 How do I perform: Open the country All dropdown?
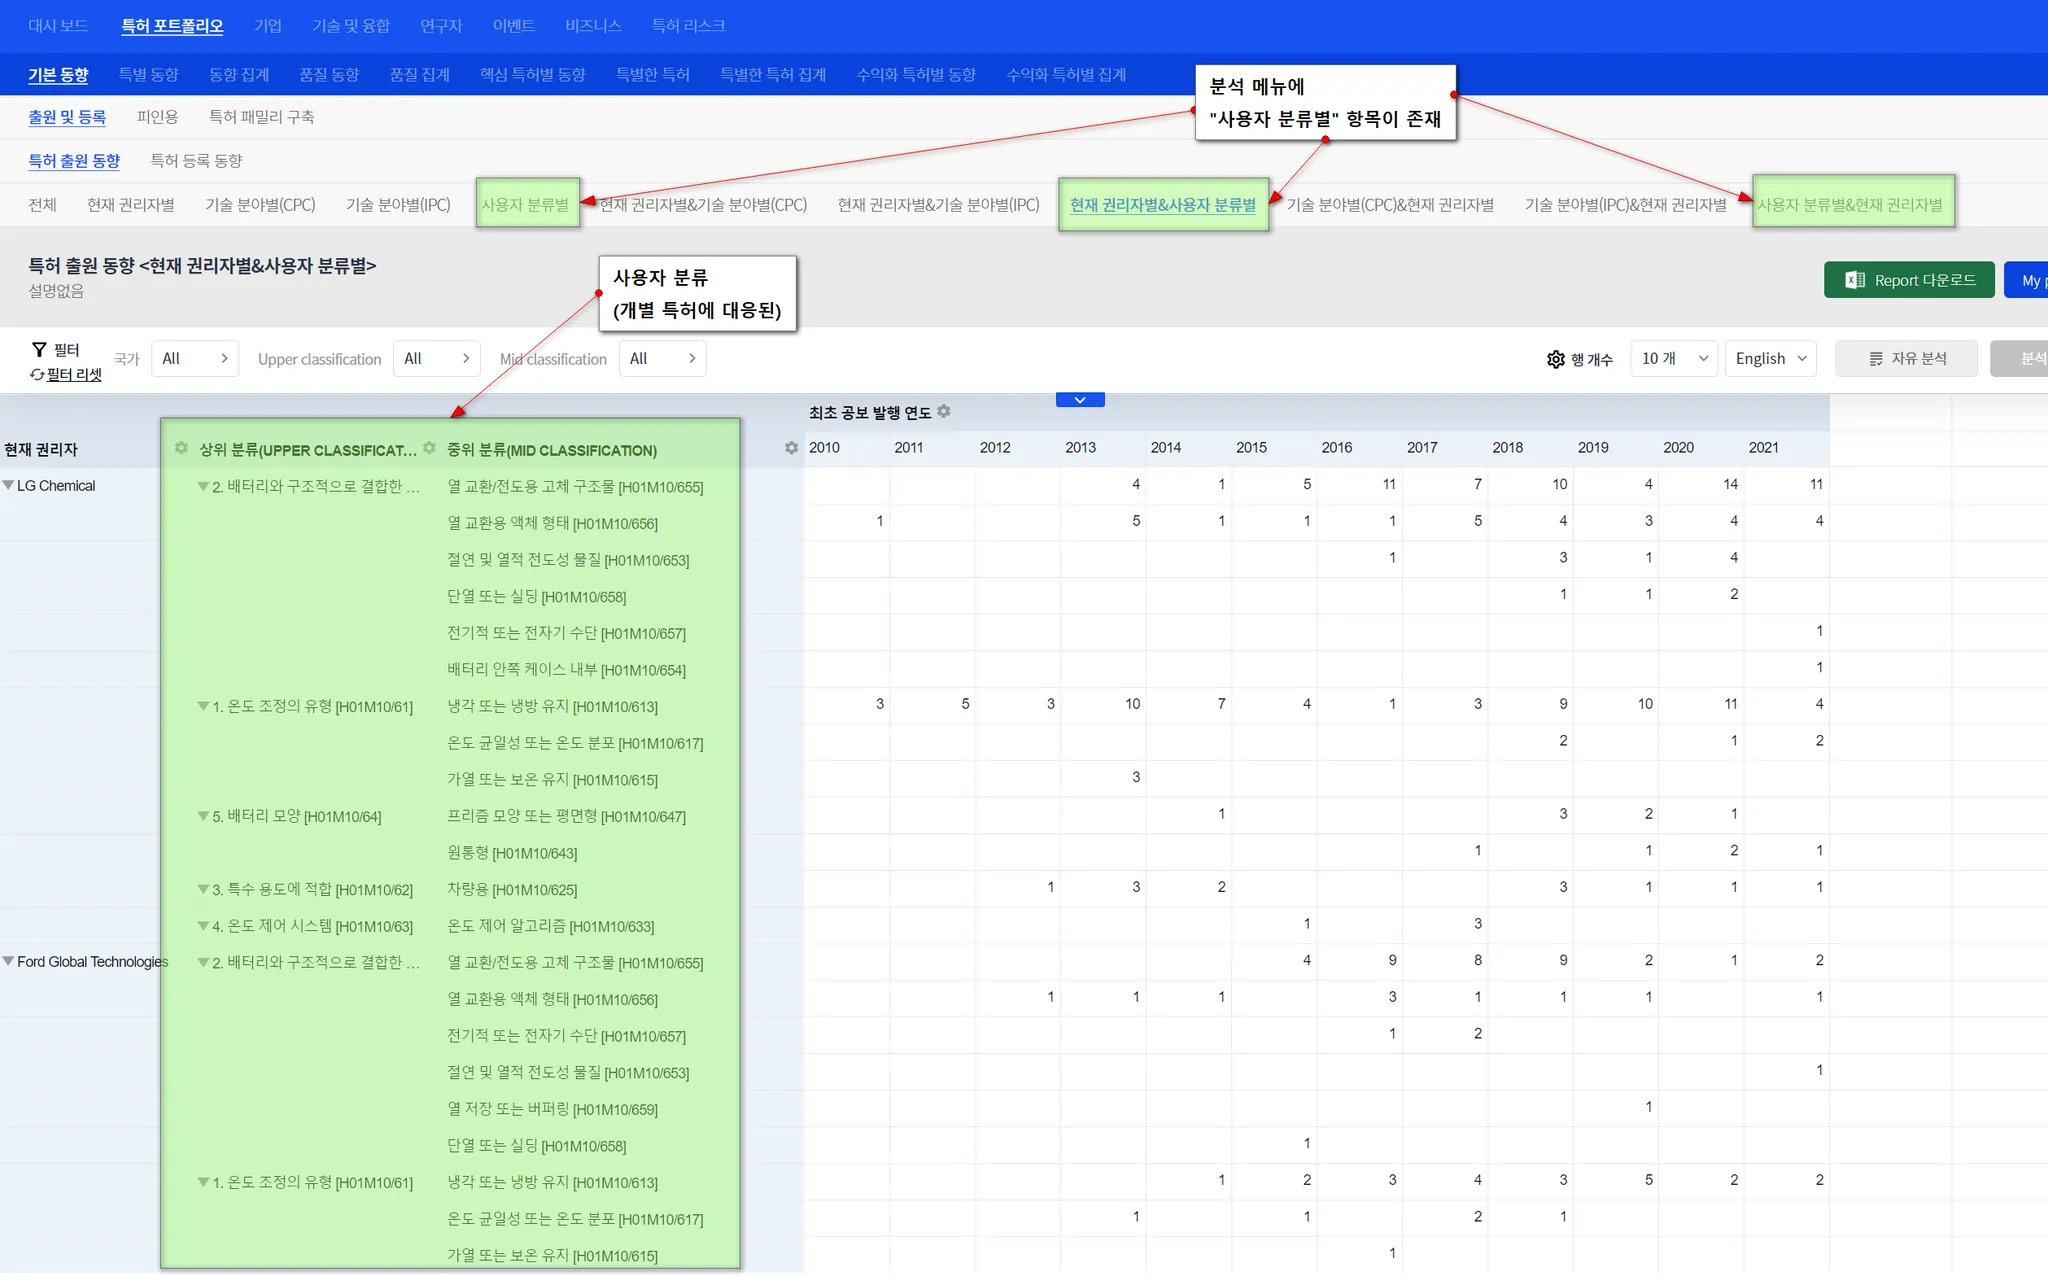(x=195, y=358)
